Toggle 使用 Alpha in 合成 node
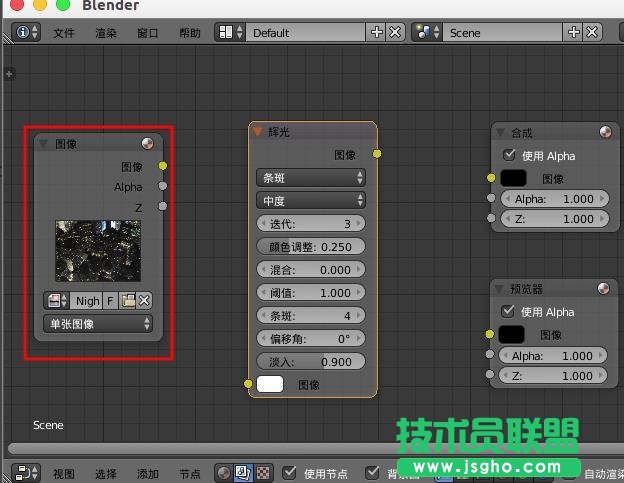Image resolution: width=624 pixels, height=483 pixels. click(509, 155)
